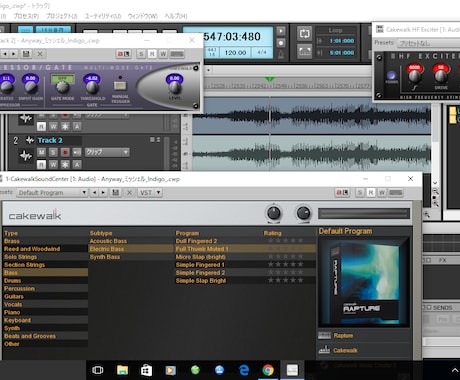Image resolution: width=460 pixels, height=380 pixels.
Task: Toggle automation Write (W) in SoundCenter window
Action: tap(382, 193)
